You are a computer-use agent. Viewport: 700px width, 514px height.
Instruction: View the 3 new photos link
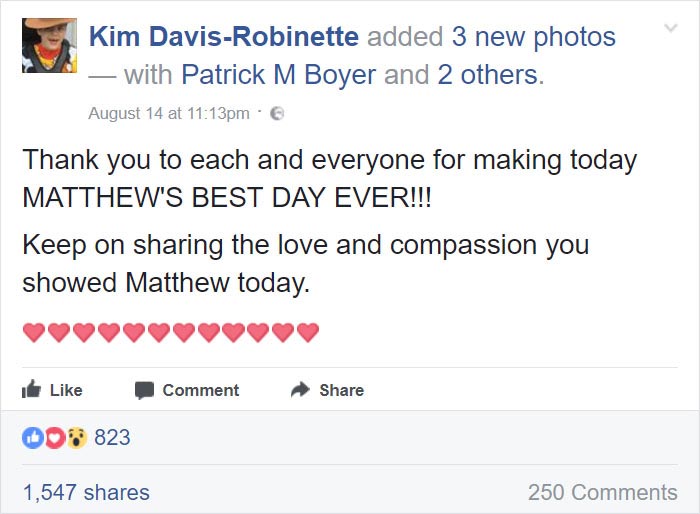click(x=533, y=38)
